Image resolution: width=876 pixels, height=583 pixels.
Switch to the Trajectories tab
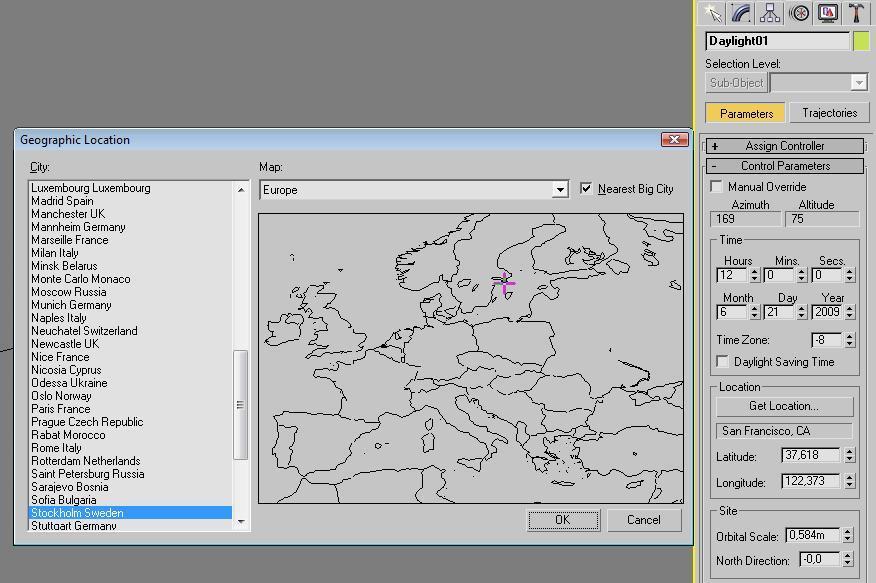click(830, 113)
